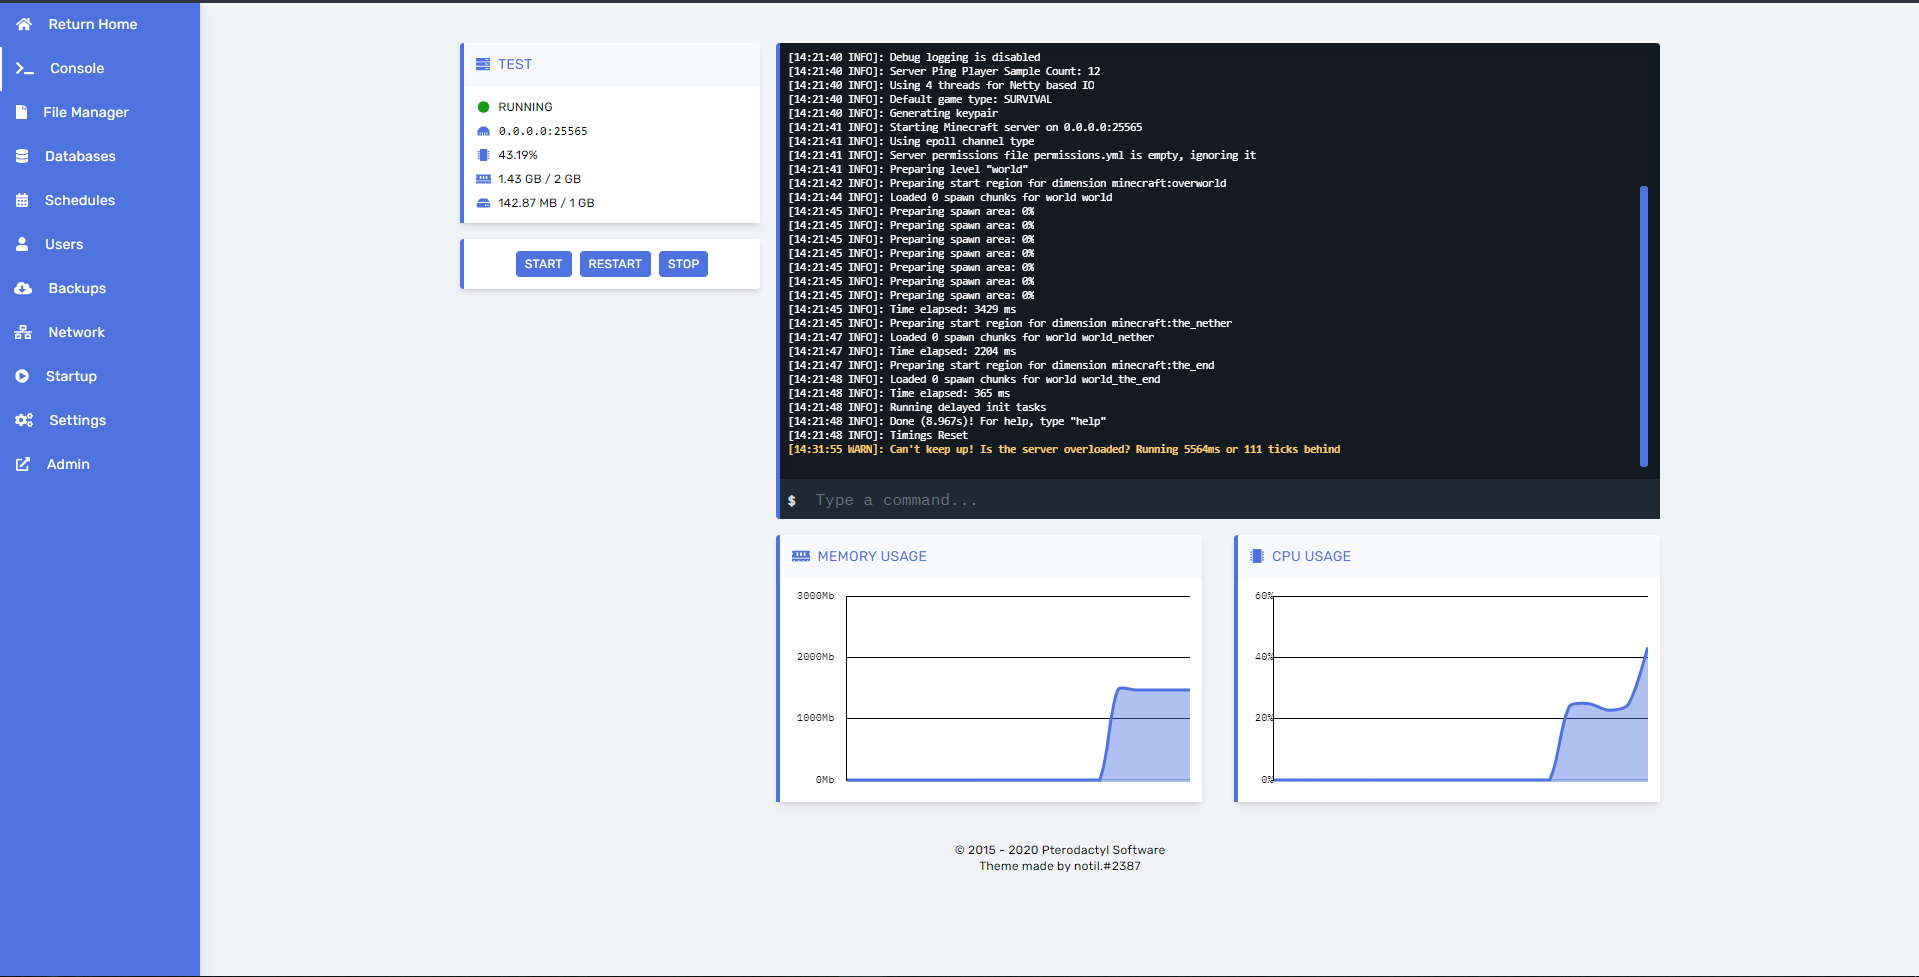Stop the server with STOP button

tap(683, 264)
